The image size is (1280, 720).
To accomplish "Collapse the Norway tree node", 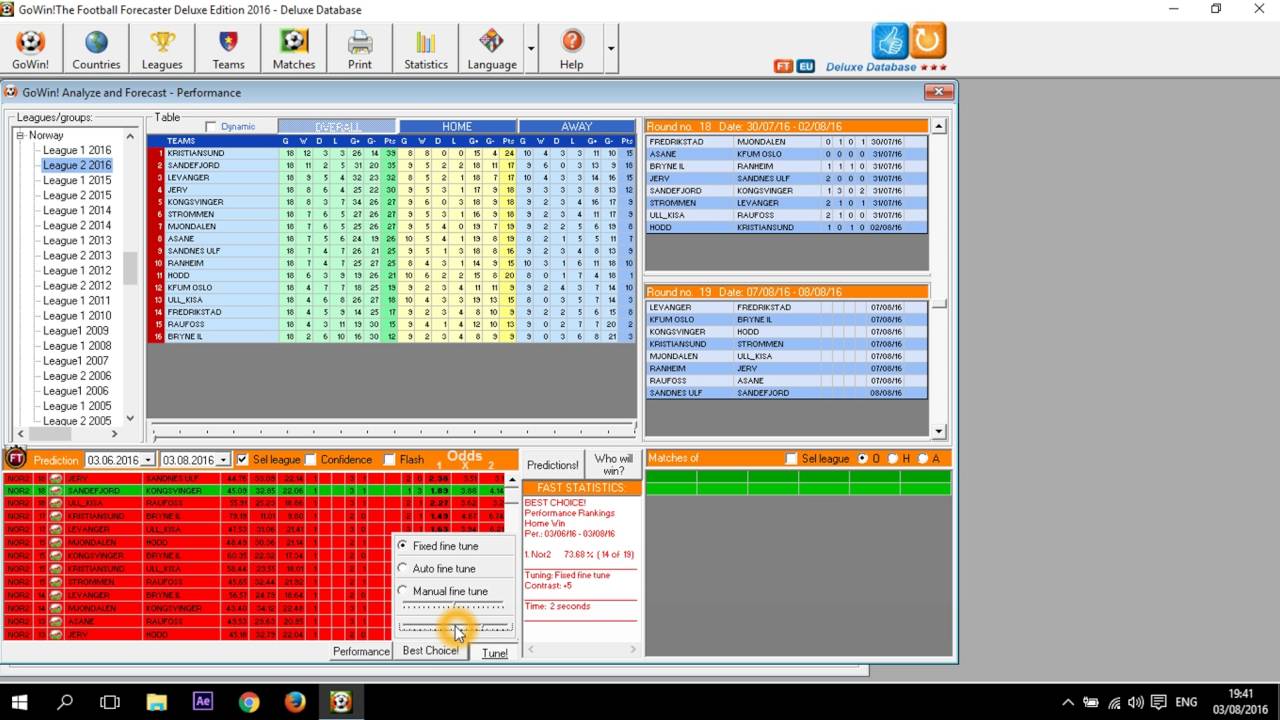I will click(20, 135).
